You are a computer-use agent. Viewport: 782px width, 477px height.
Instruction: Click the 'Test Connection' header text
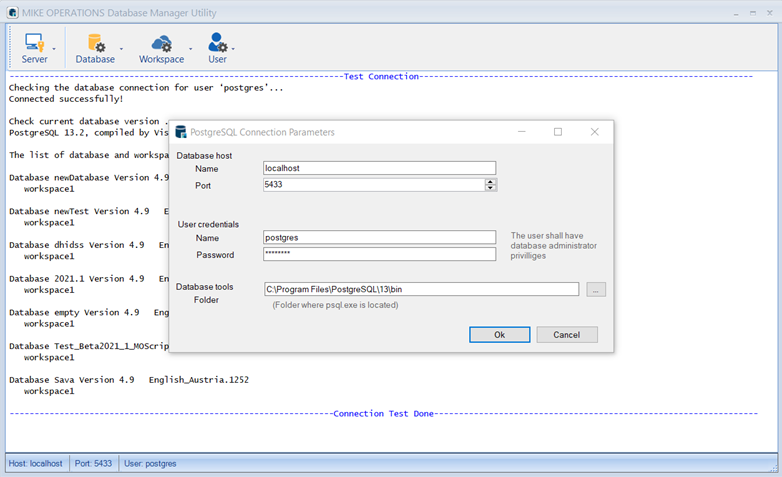[381, 76]
